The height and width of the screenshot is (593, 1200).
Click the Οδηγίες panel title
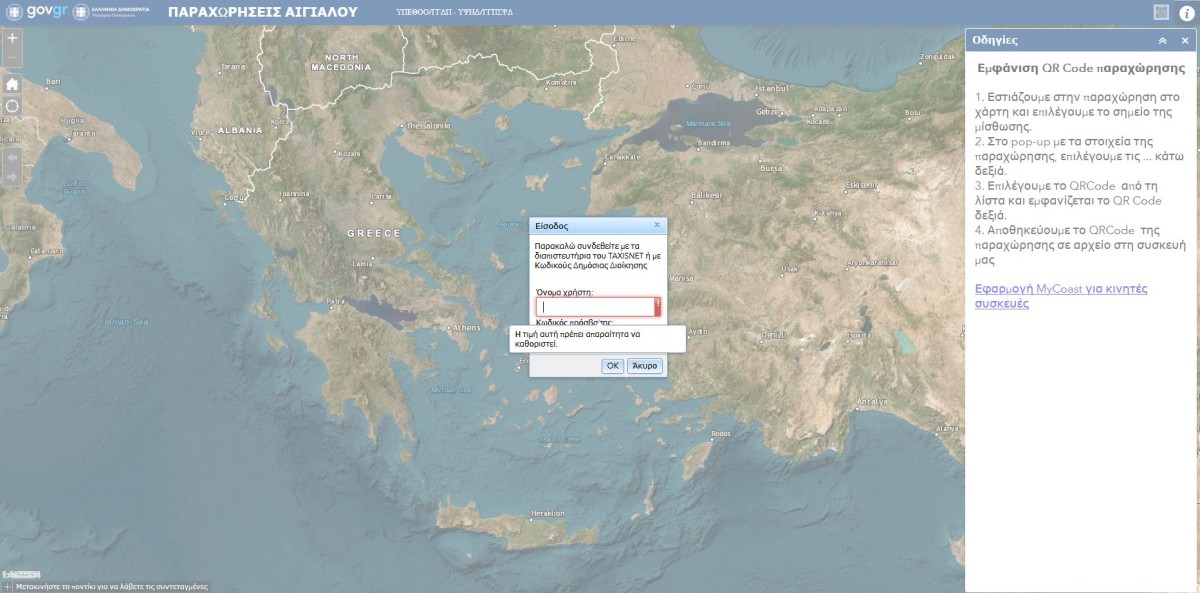pos(995,41)
